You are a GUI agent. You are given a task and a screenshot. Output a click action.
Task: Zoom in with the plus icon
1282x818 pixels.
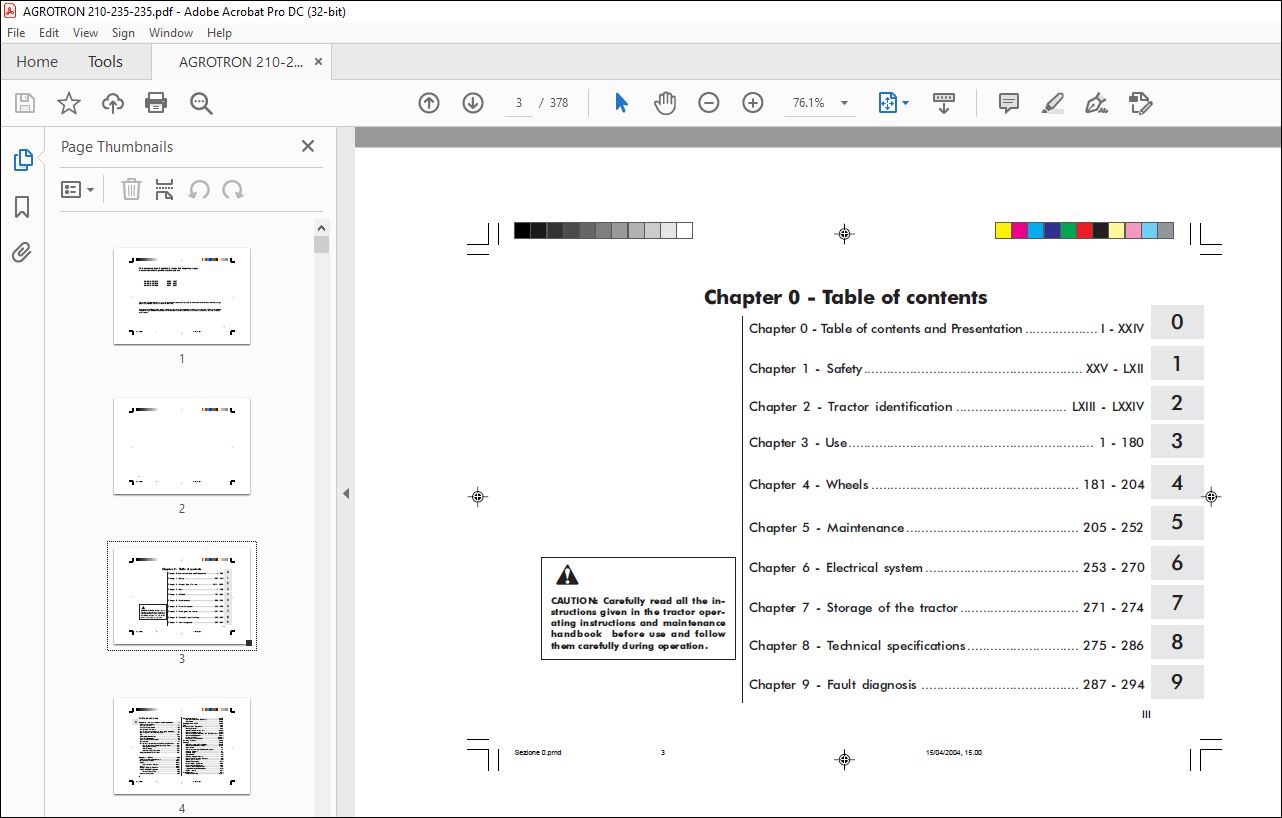(753, 103)
